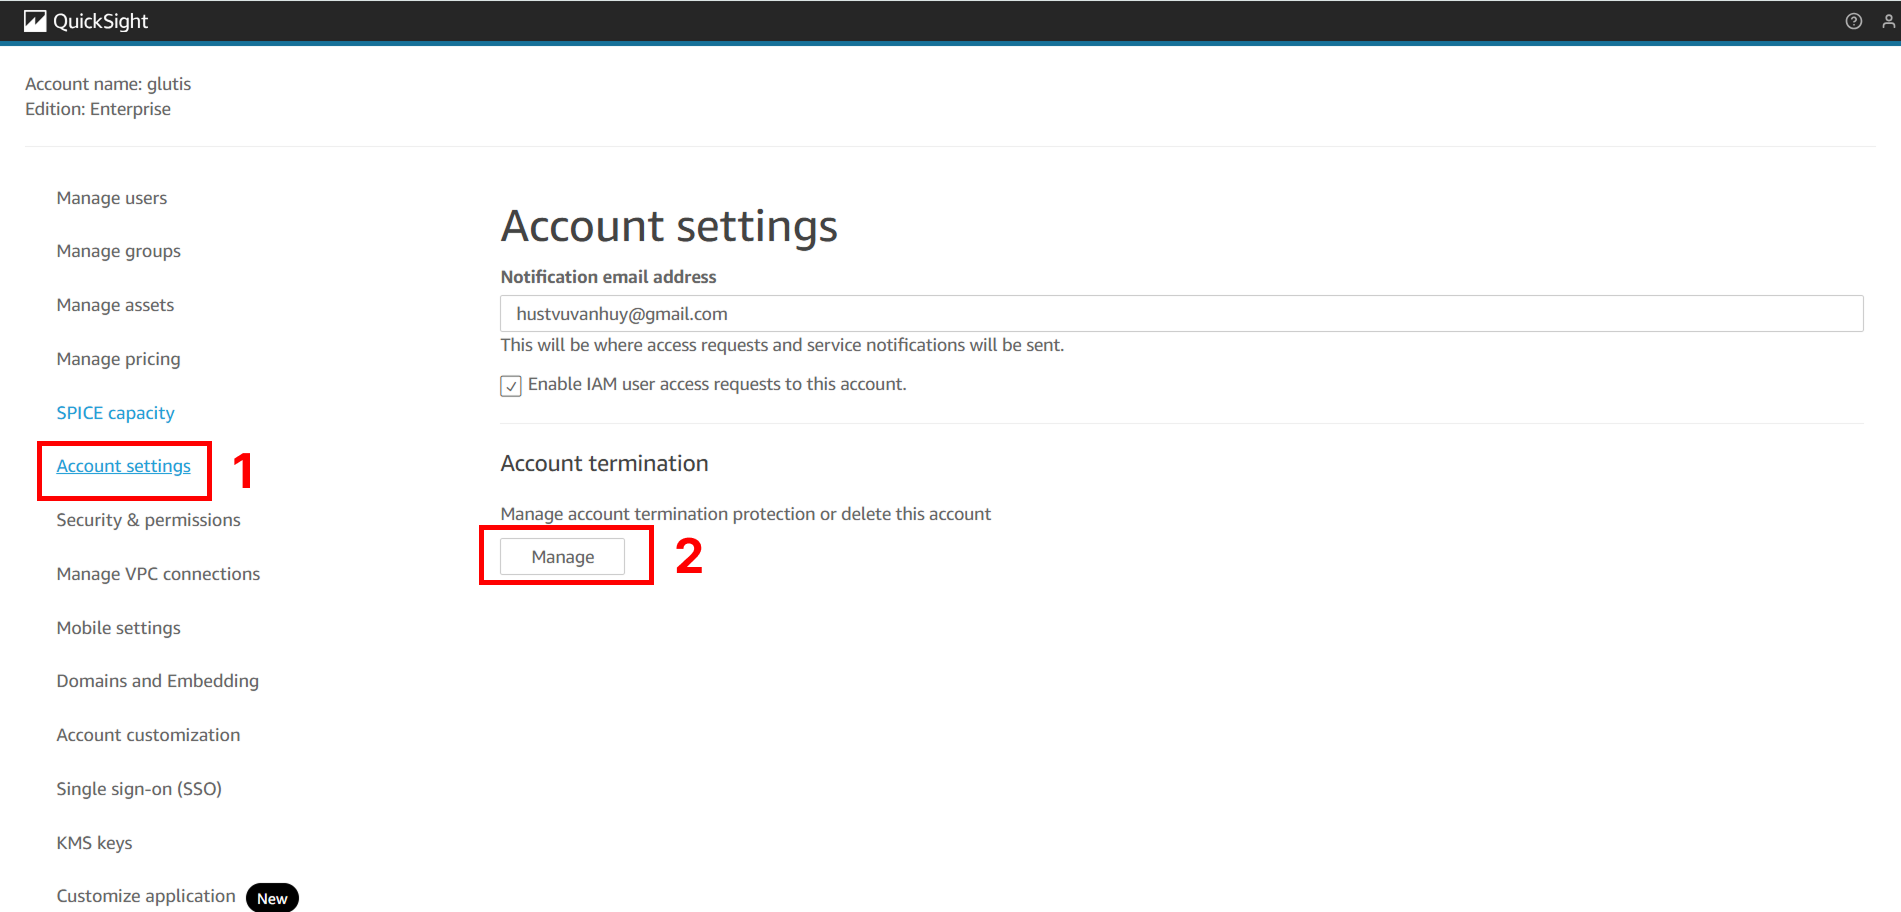Click the Manage account termination button
Image resolution: width=1901 pixels, height=912 pixels.
tap(562, 557)
